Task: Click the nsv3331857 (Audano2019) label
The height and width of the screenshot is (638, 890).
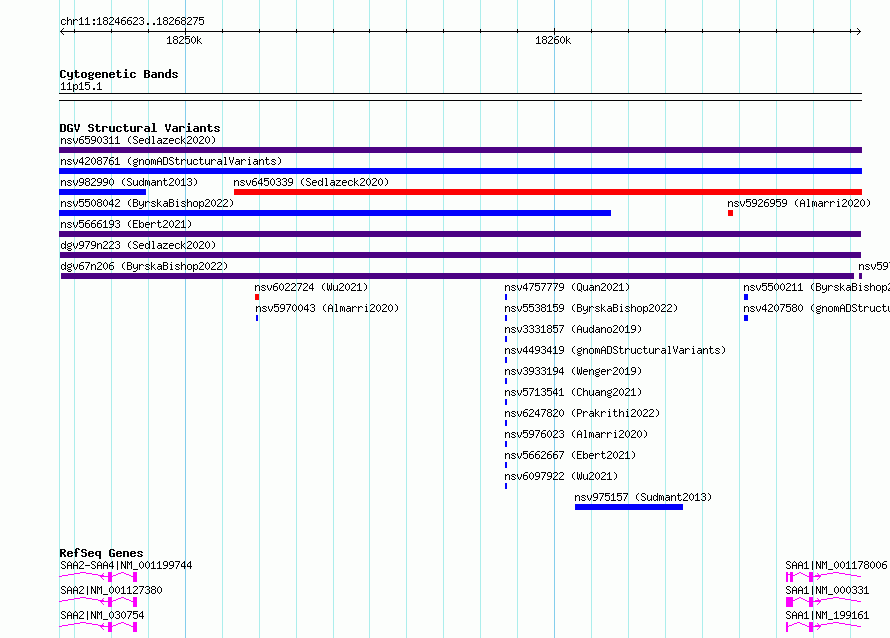Action: [x=573, y=329]
